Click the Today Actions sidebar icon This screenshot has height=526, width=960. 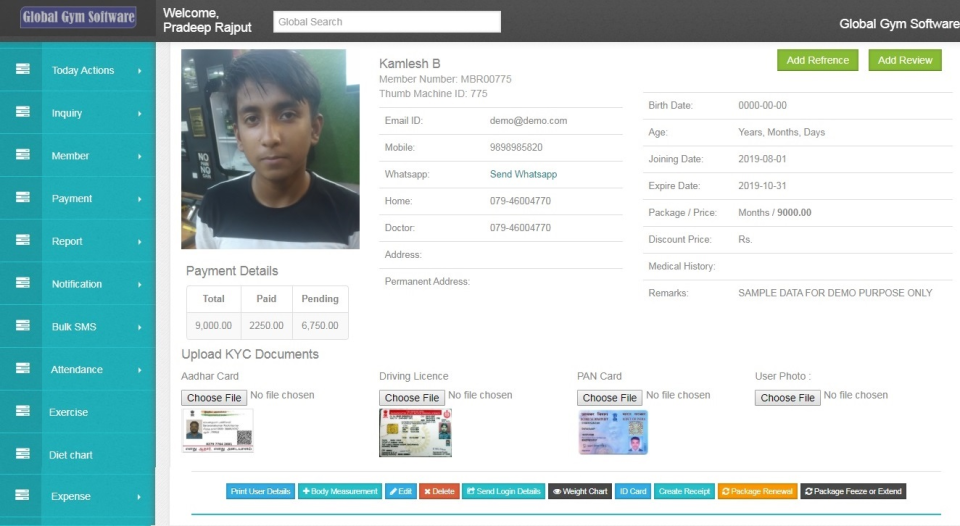(x=23, y=69)
